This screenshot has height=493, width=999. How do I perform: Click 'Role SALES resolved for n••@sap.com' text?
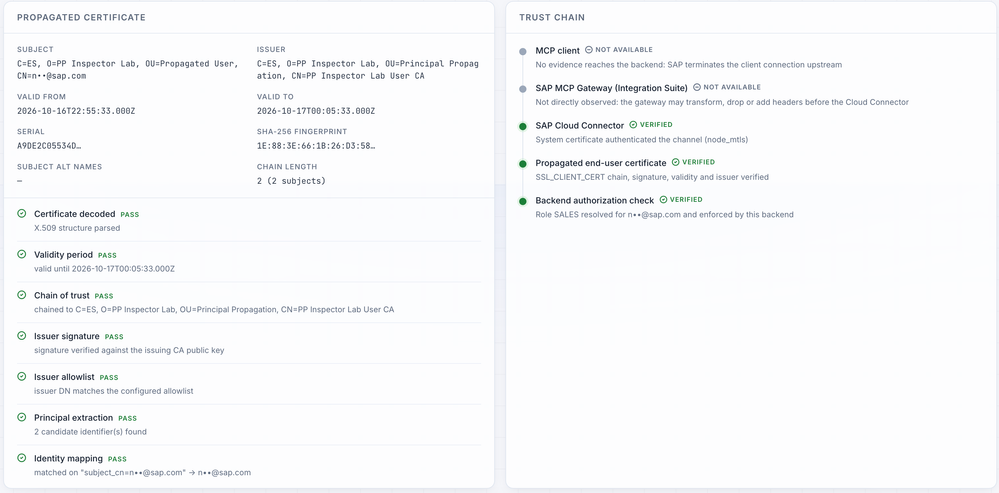point(665,215)
